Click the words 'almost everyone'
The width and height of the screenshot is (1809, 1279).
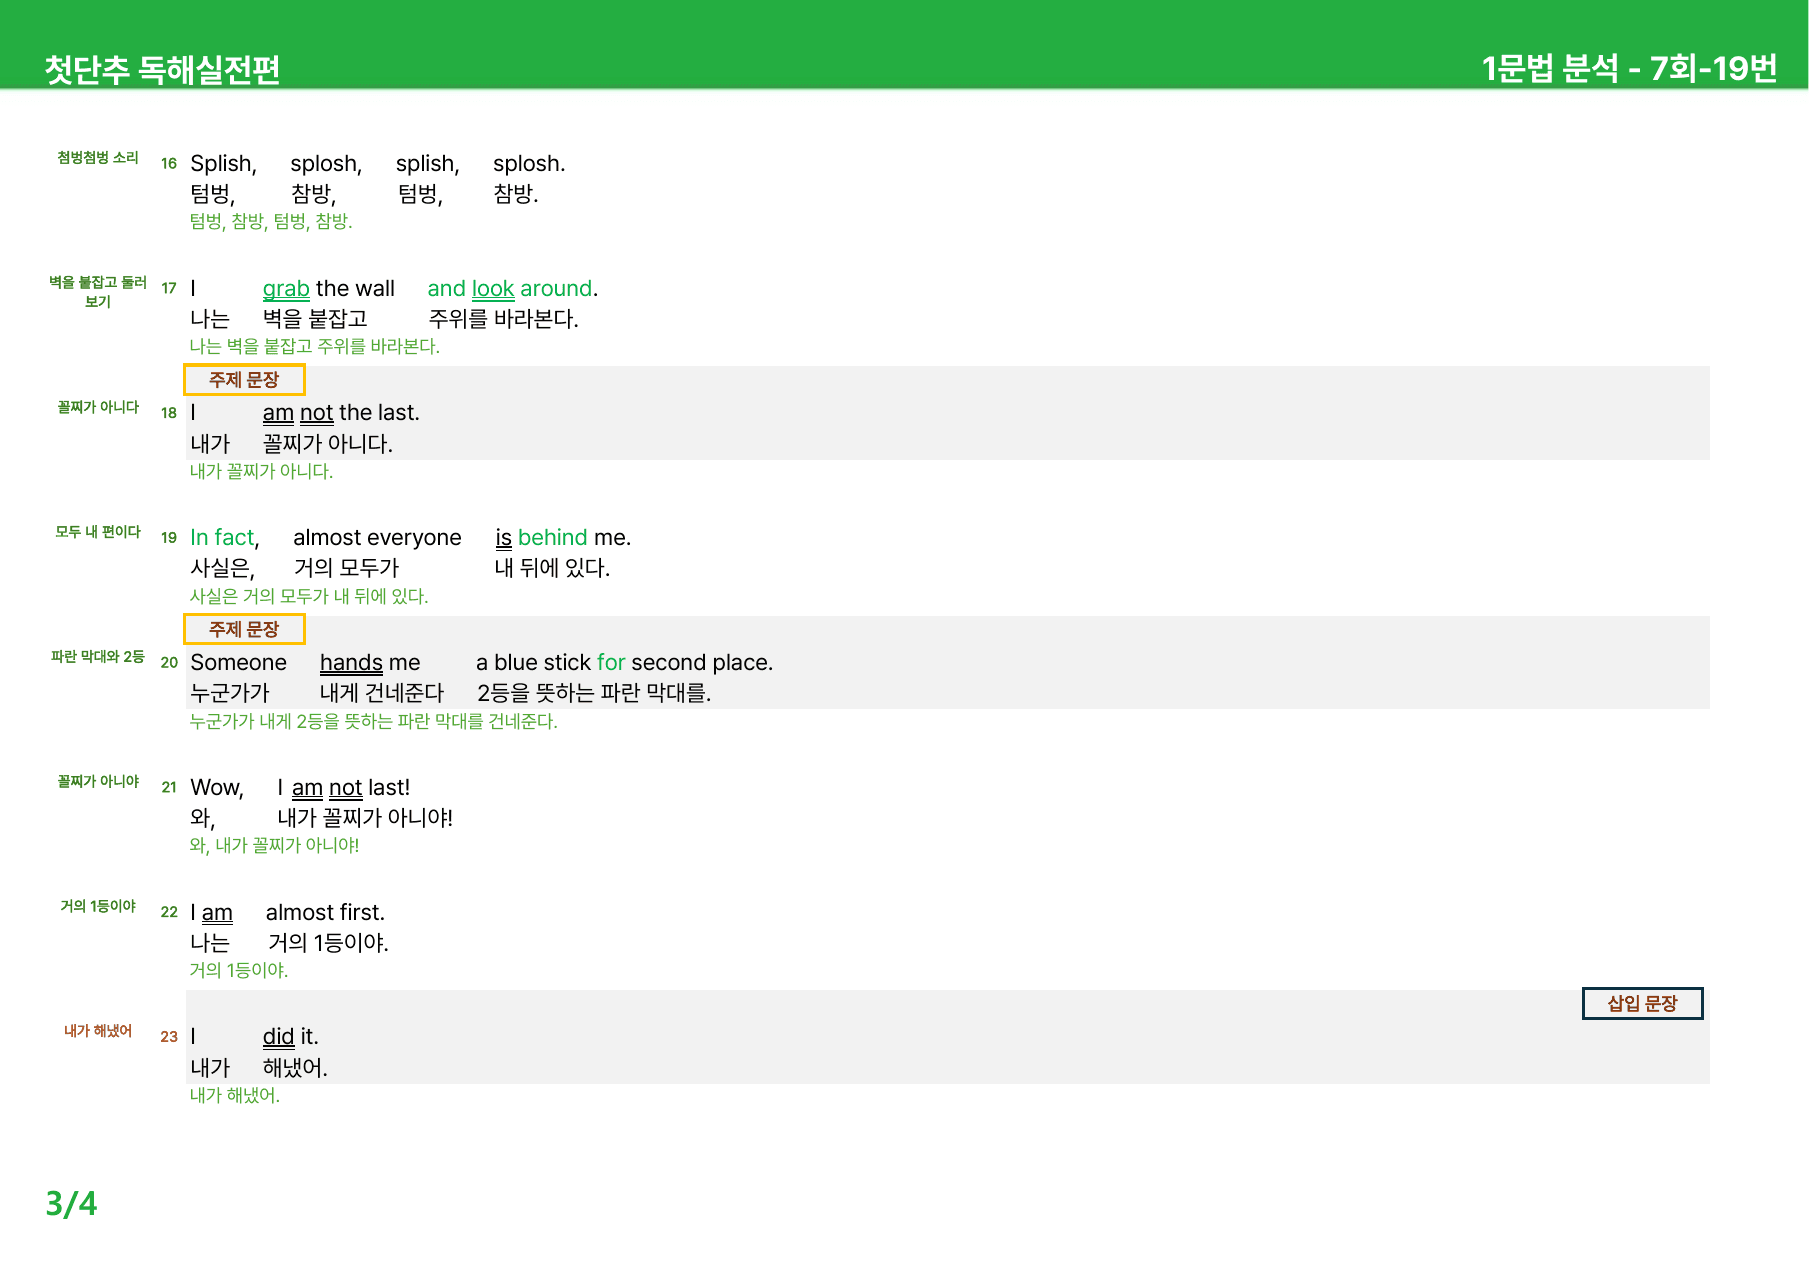377,538
